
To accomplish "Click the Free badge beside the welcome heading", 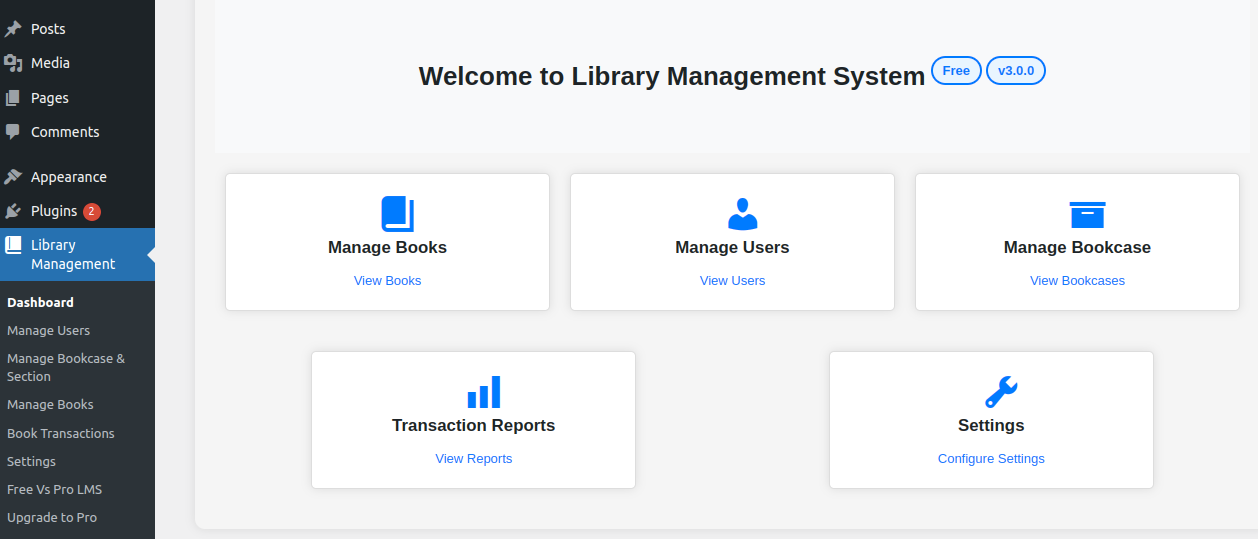I will [x=956, y=71].
